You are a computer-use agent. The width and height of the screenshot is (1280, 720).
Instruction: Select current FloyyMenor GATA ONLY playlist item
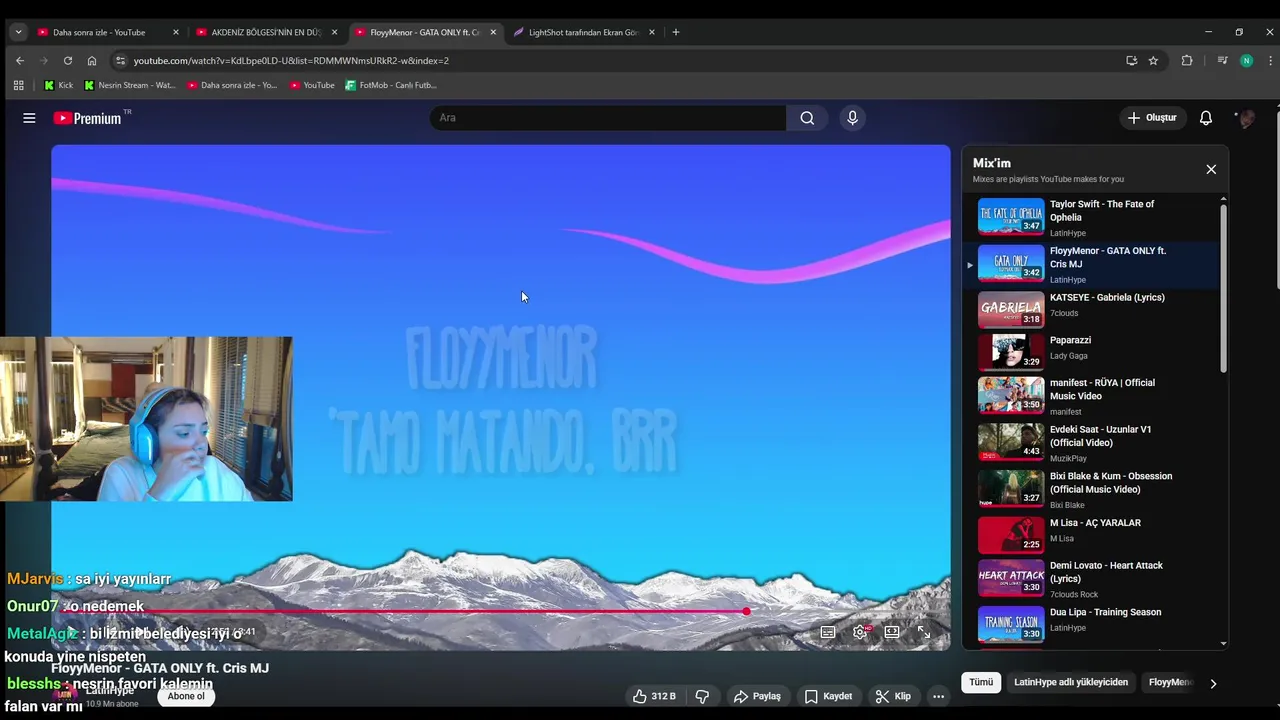(1091, 264)
